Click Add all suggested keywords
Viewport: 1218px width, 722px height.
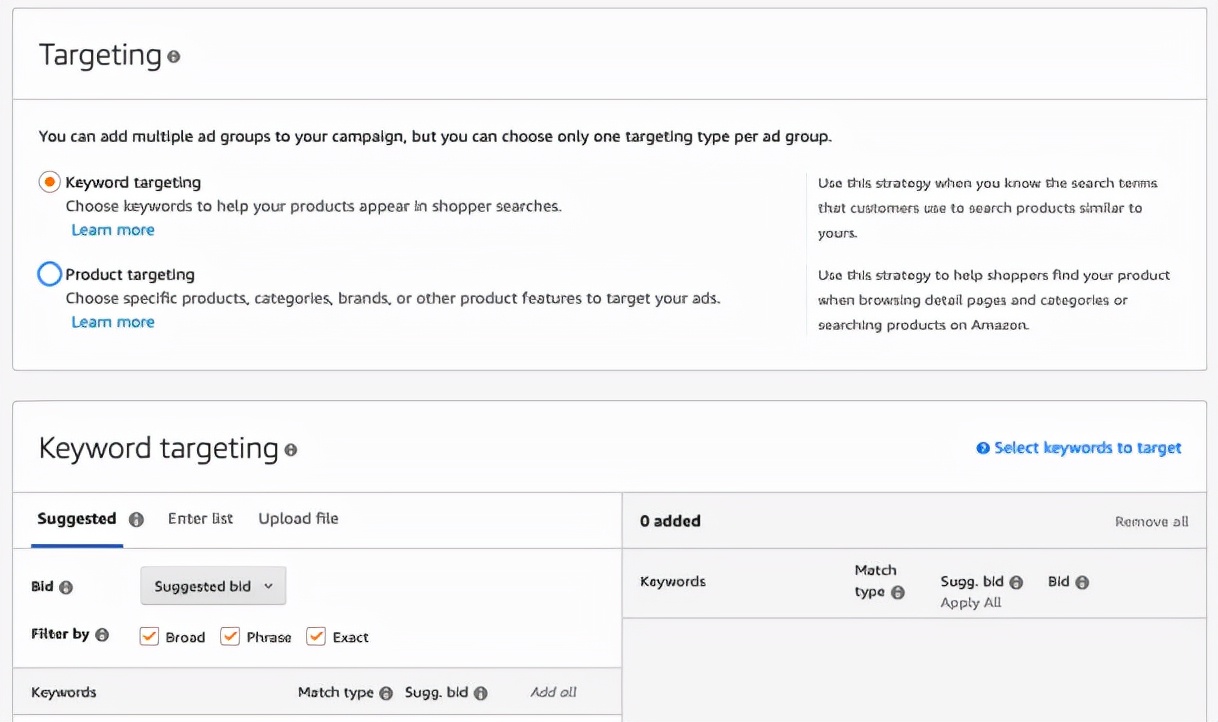click(x=553, y=692)
